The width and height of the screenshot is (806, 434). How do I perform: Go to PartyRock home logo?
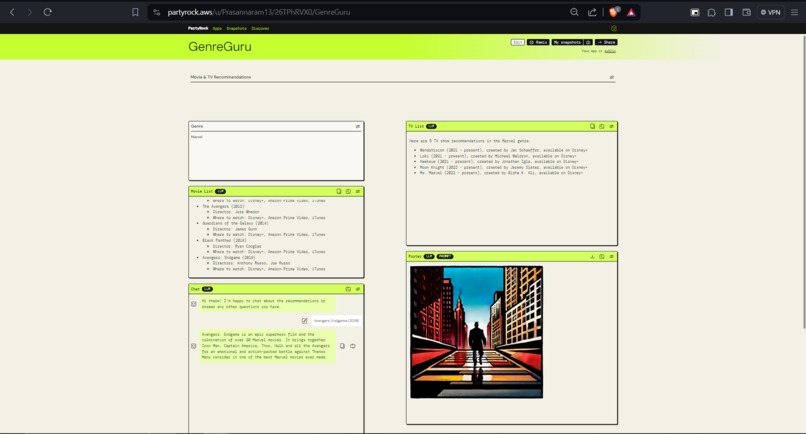pos(198,28)
